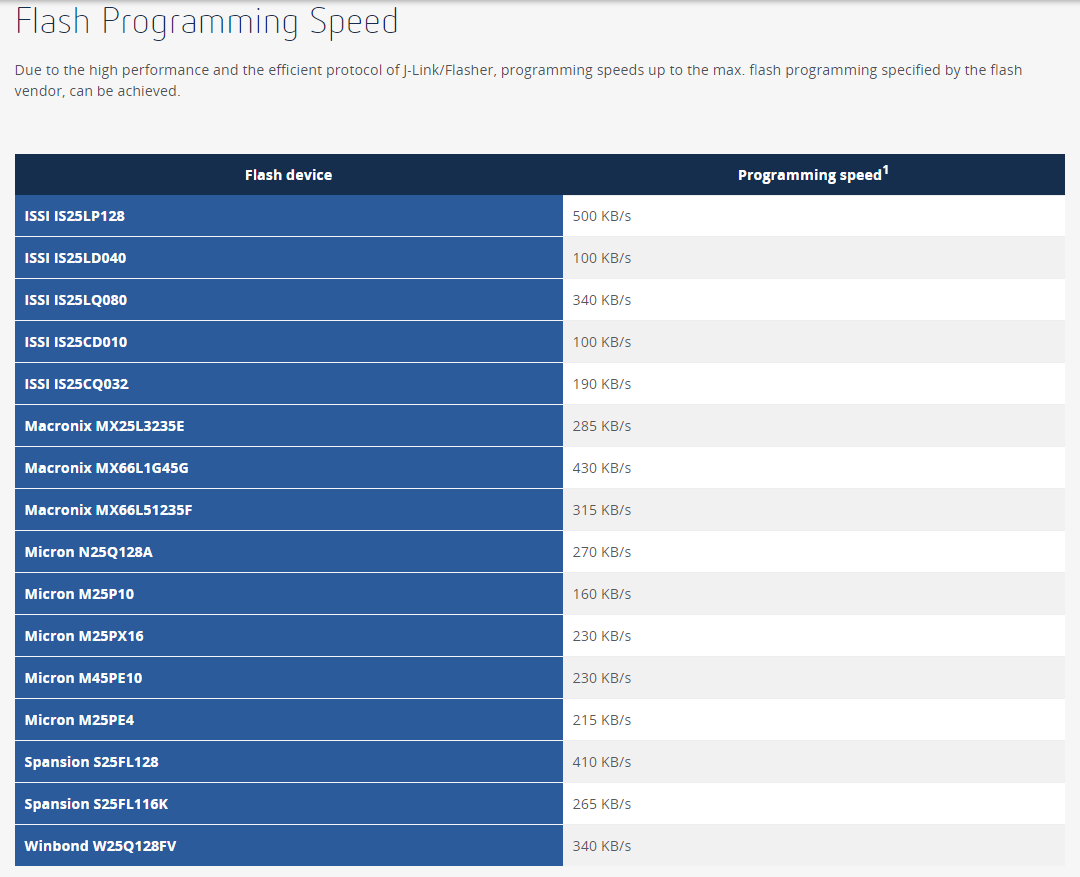This screenshot has width=1080, height=877.
Task: Select the ISSI IS25LP128 row label
Action: 74,216
